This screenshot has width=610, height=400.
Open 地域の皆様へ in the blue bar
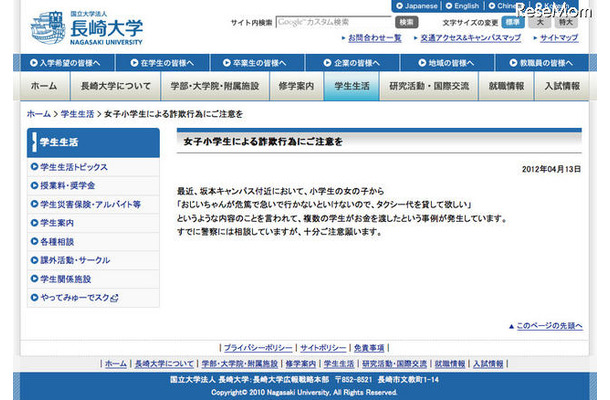[447, 63]
